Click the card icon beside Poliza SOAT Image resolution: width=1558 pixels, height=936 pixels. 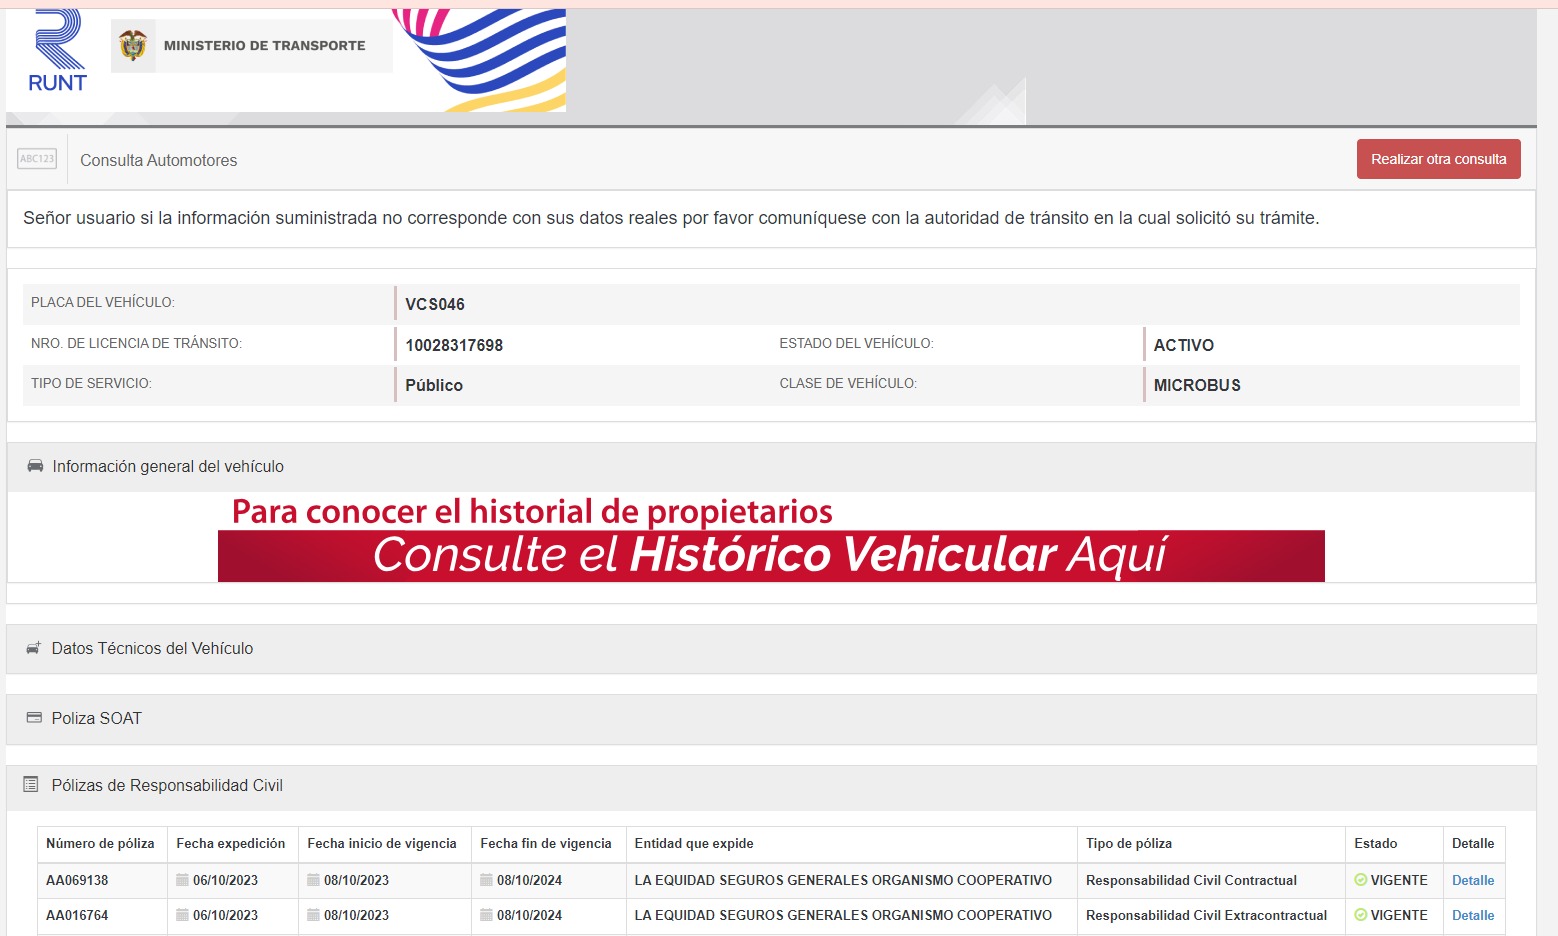click(34, 718)
